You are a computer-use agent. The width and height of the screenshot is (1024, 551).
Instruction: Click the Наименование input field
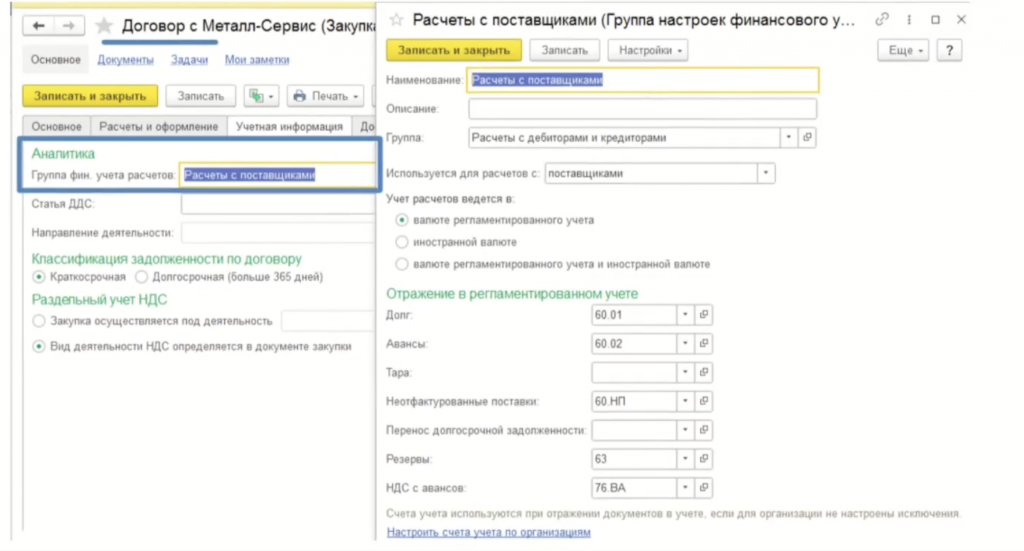click(x=643, y=80)
